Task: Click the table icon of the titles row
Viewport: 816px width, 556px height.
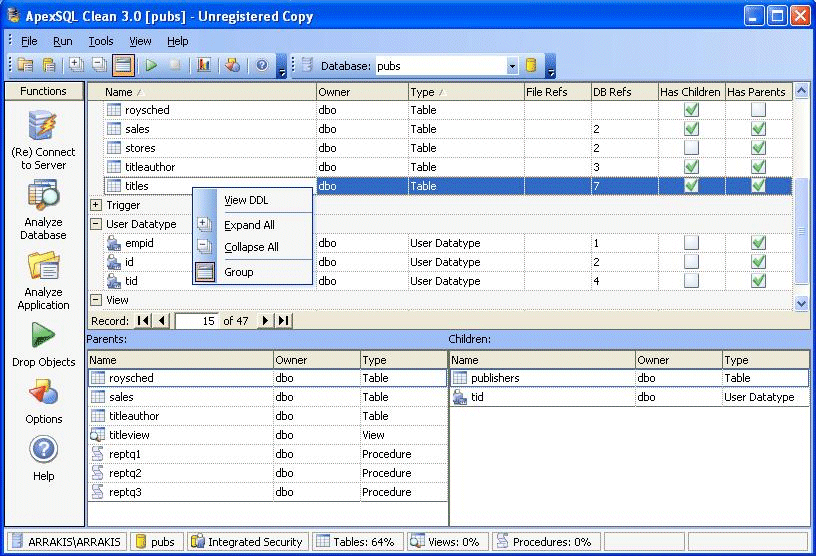Action: tap(113, 186)
